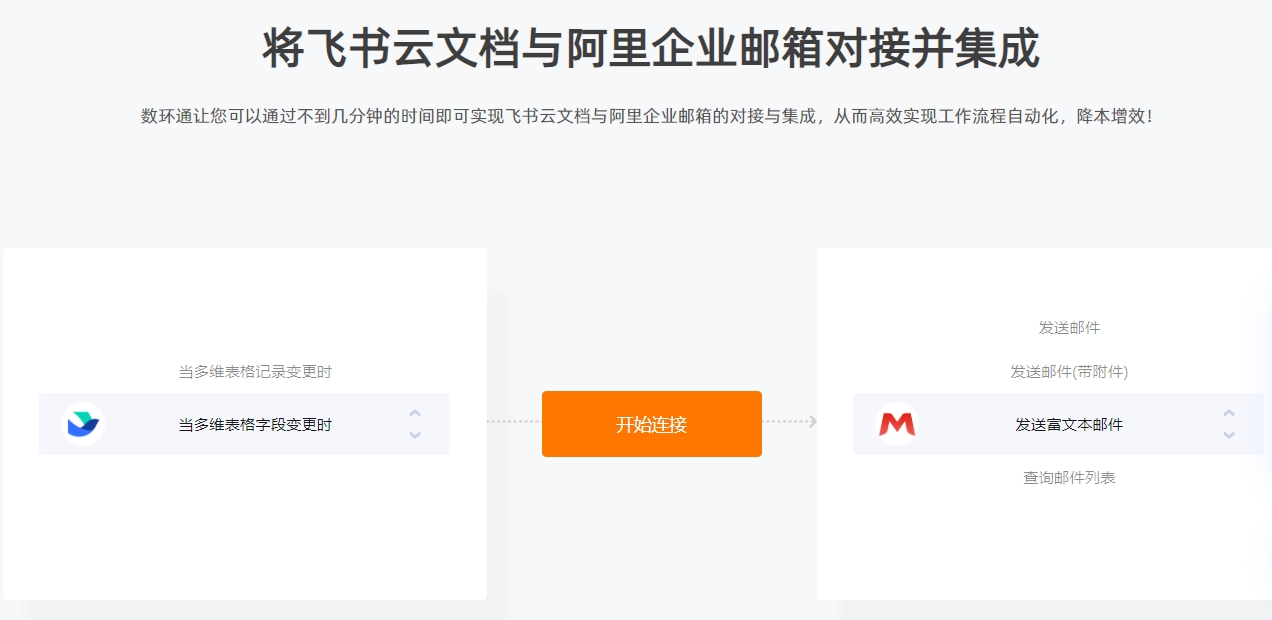Click dotted connector line left of 开始连接
Screen dimensions: 1272x620
tap(514, 421)
